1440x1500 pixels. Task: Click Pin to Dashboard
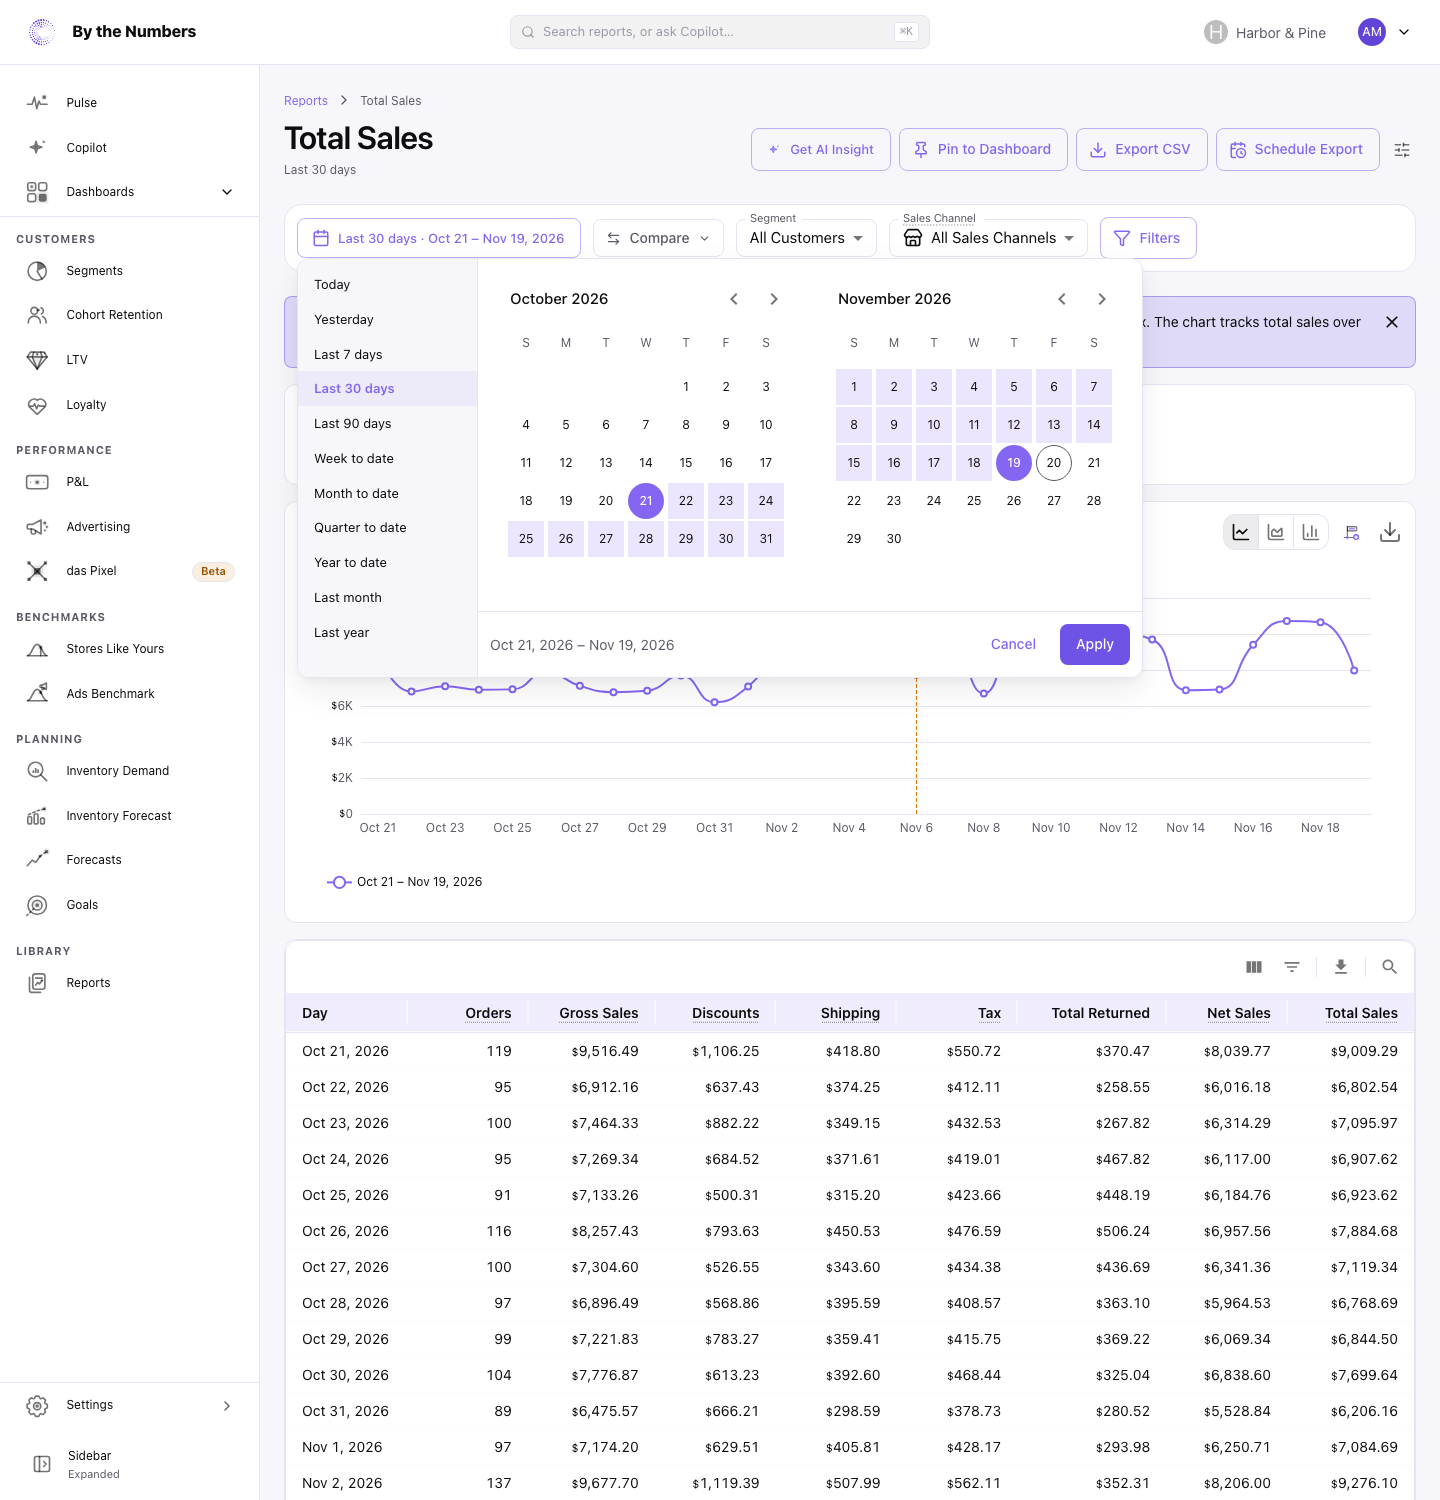[983, 149]
